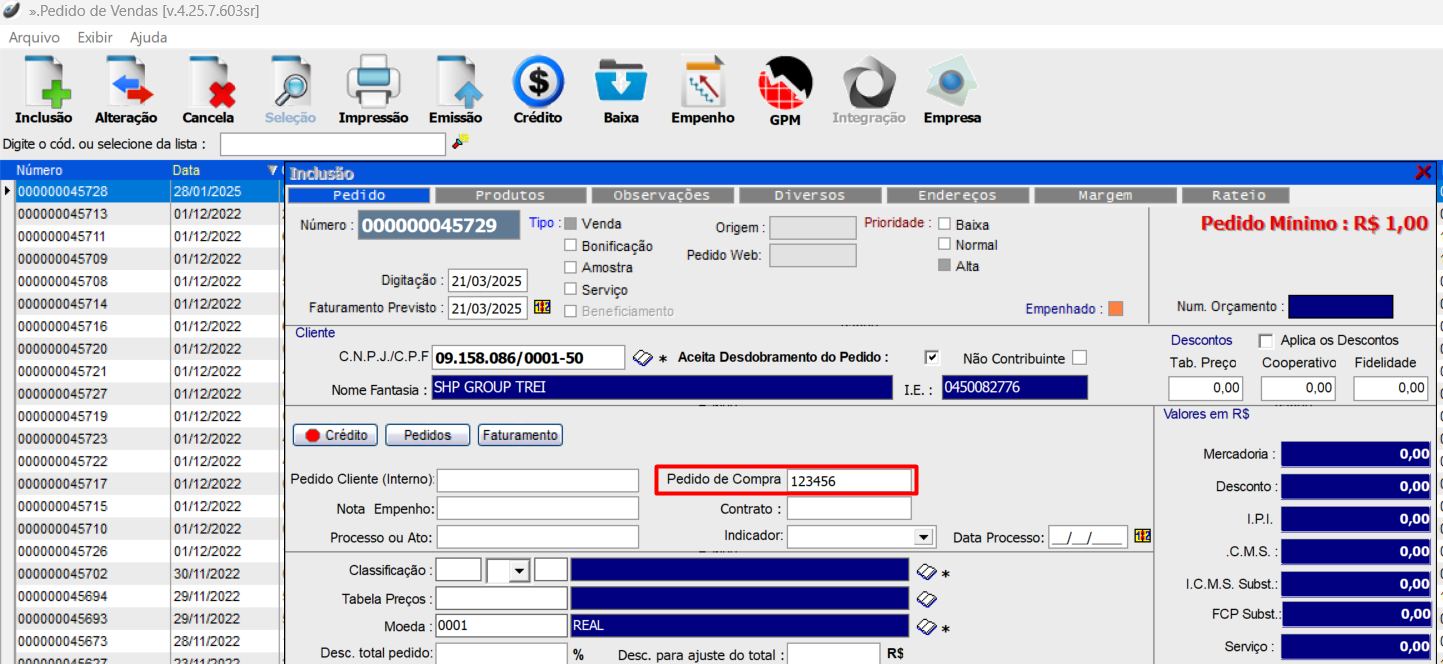
Task: Open the Crédito dollar icon
Action: pyautogui.click(x=538, y=84)
